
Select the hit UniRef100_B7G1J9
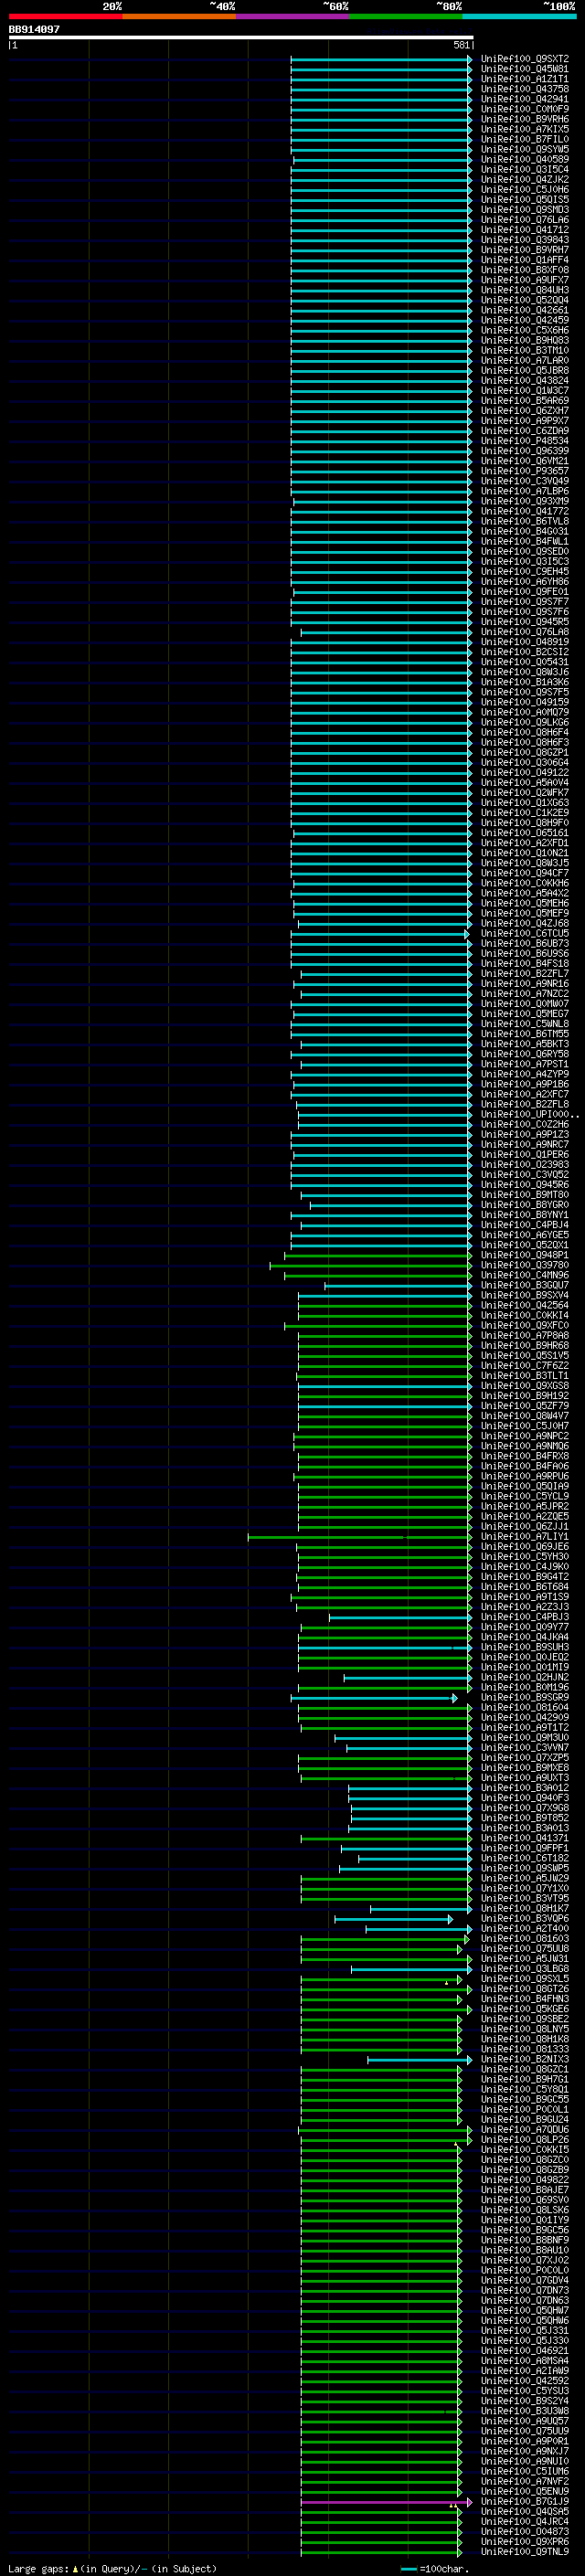coord(524,2501)
